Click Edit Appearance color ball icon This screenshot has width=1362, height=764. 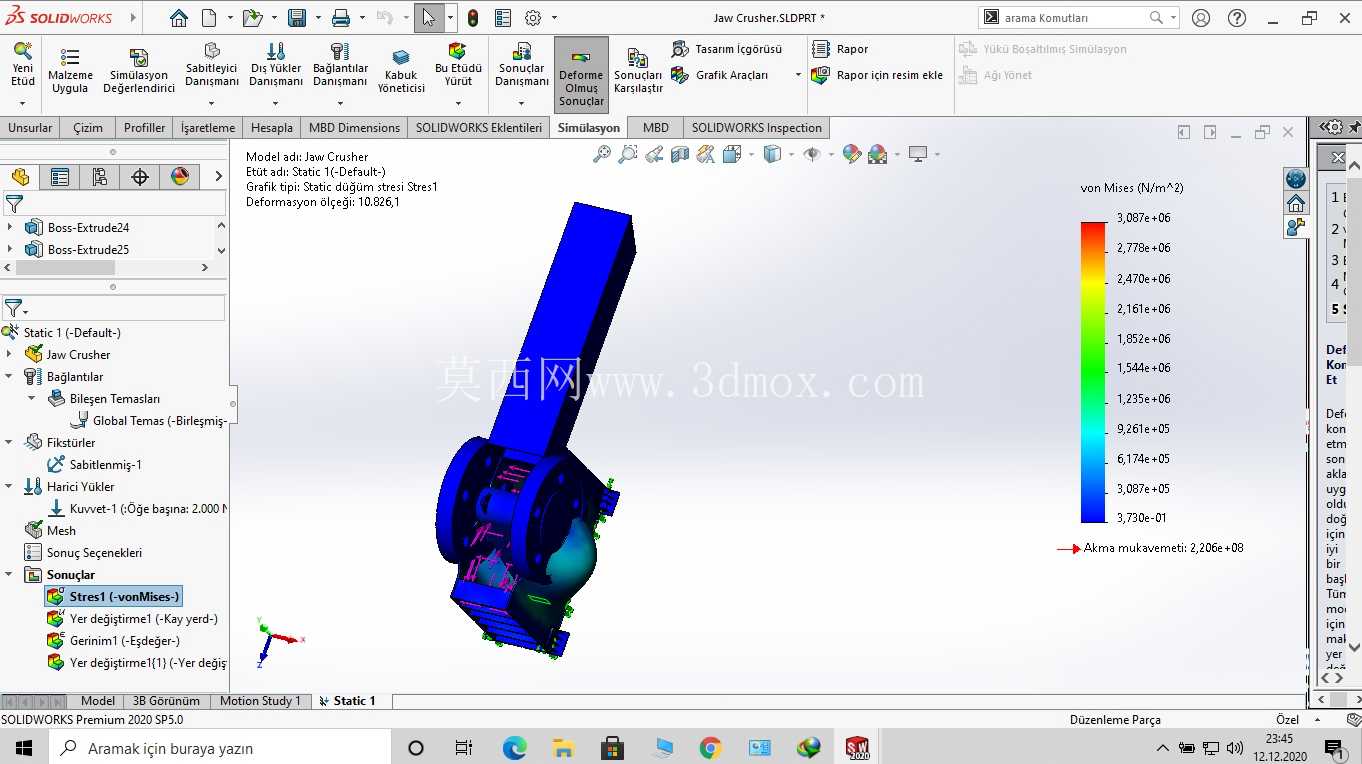tap(852, 154)
